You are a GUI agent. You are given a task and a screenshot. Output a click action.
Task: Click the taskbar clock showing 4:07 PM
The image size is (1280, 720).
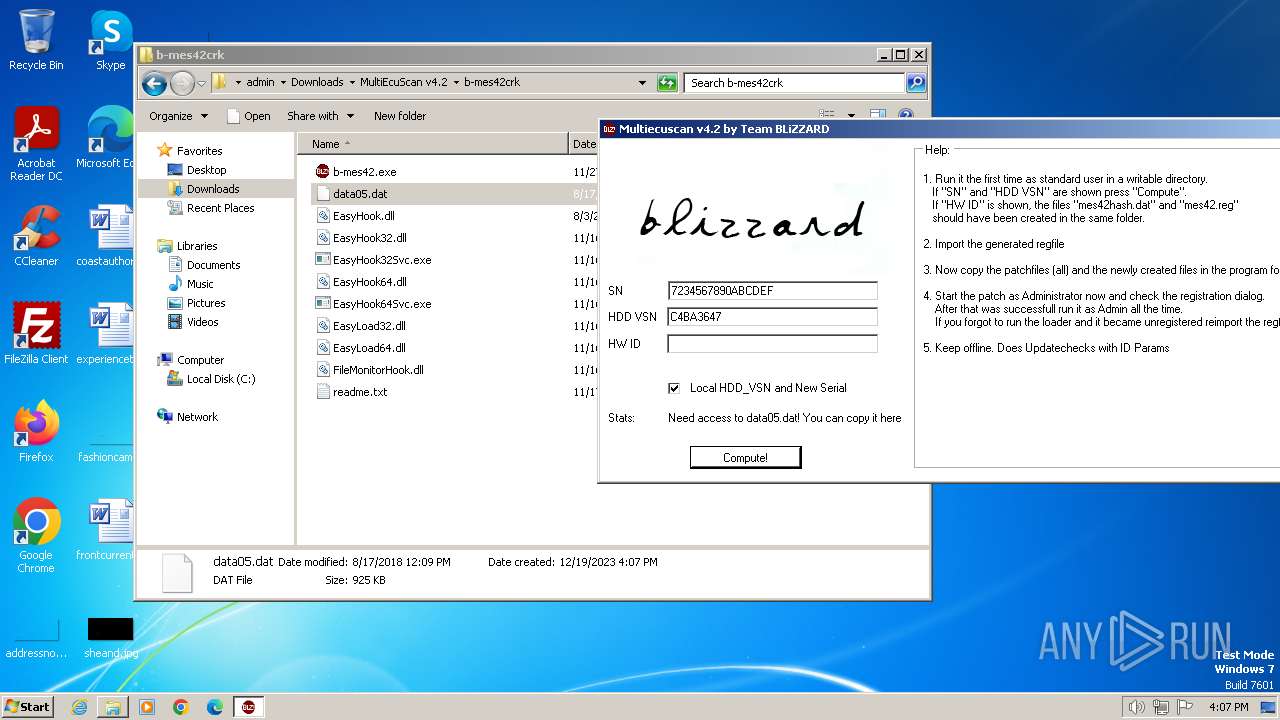1228,707
